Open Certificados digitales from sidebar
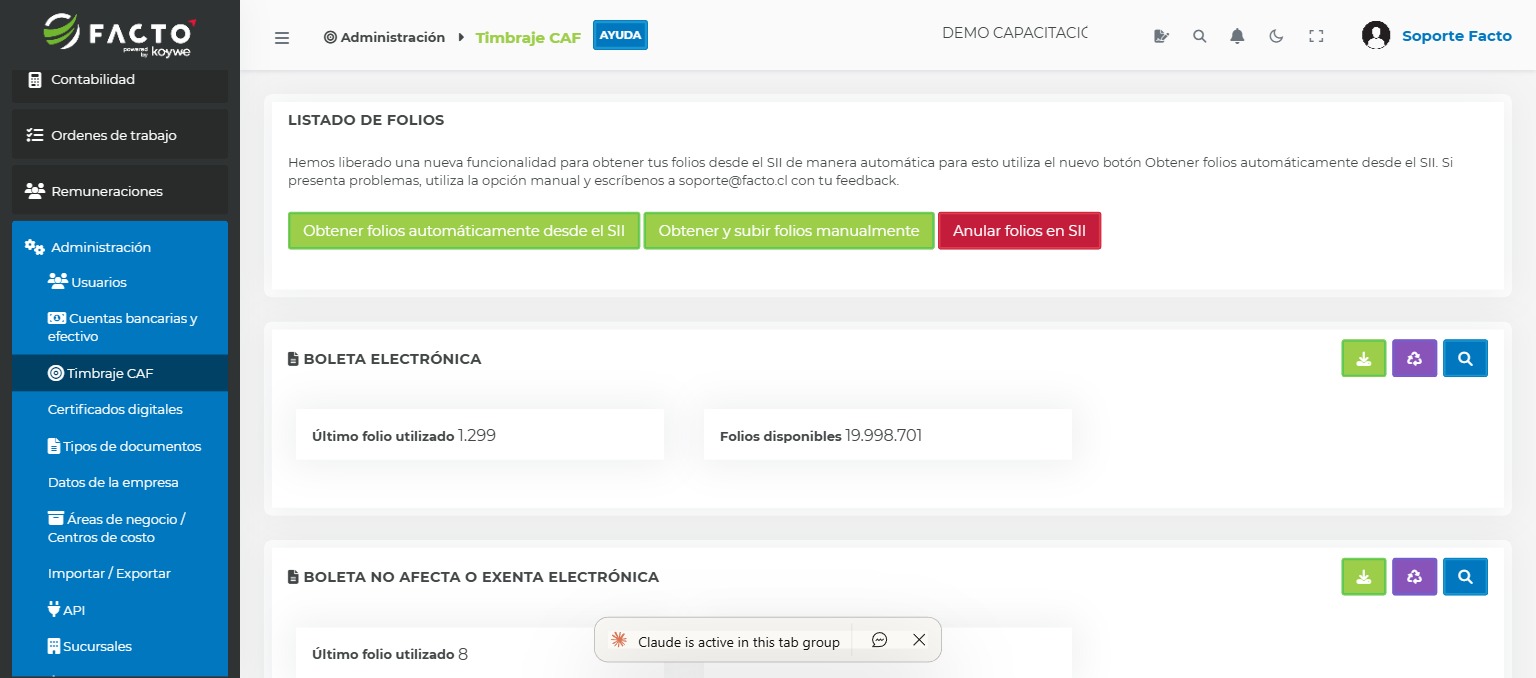This screenshot has height=678, width=1536. (115, 409)
